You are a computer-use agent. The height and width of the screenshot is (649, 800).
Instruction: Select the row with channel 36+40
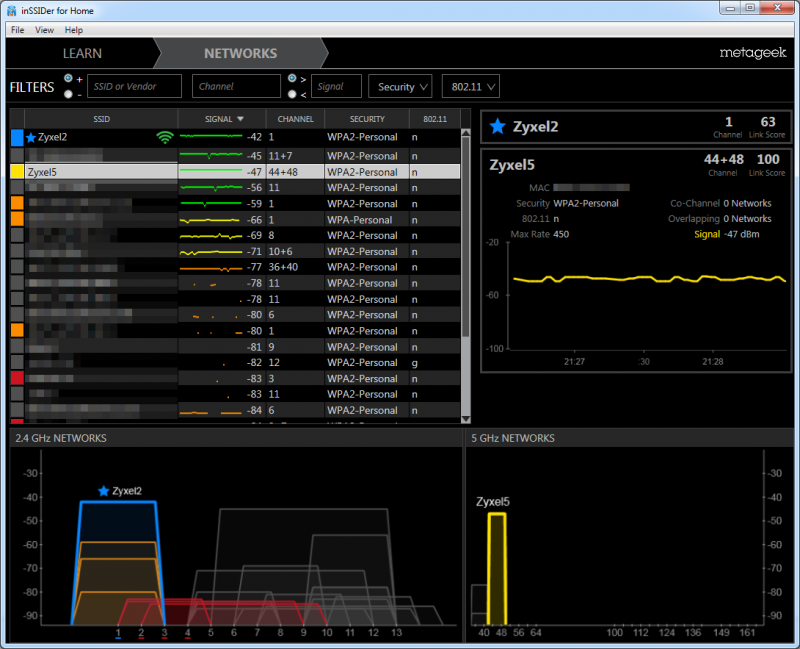pyautogui.click(x=235, y=267)
